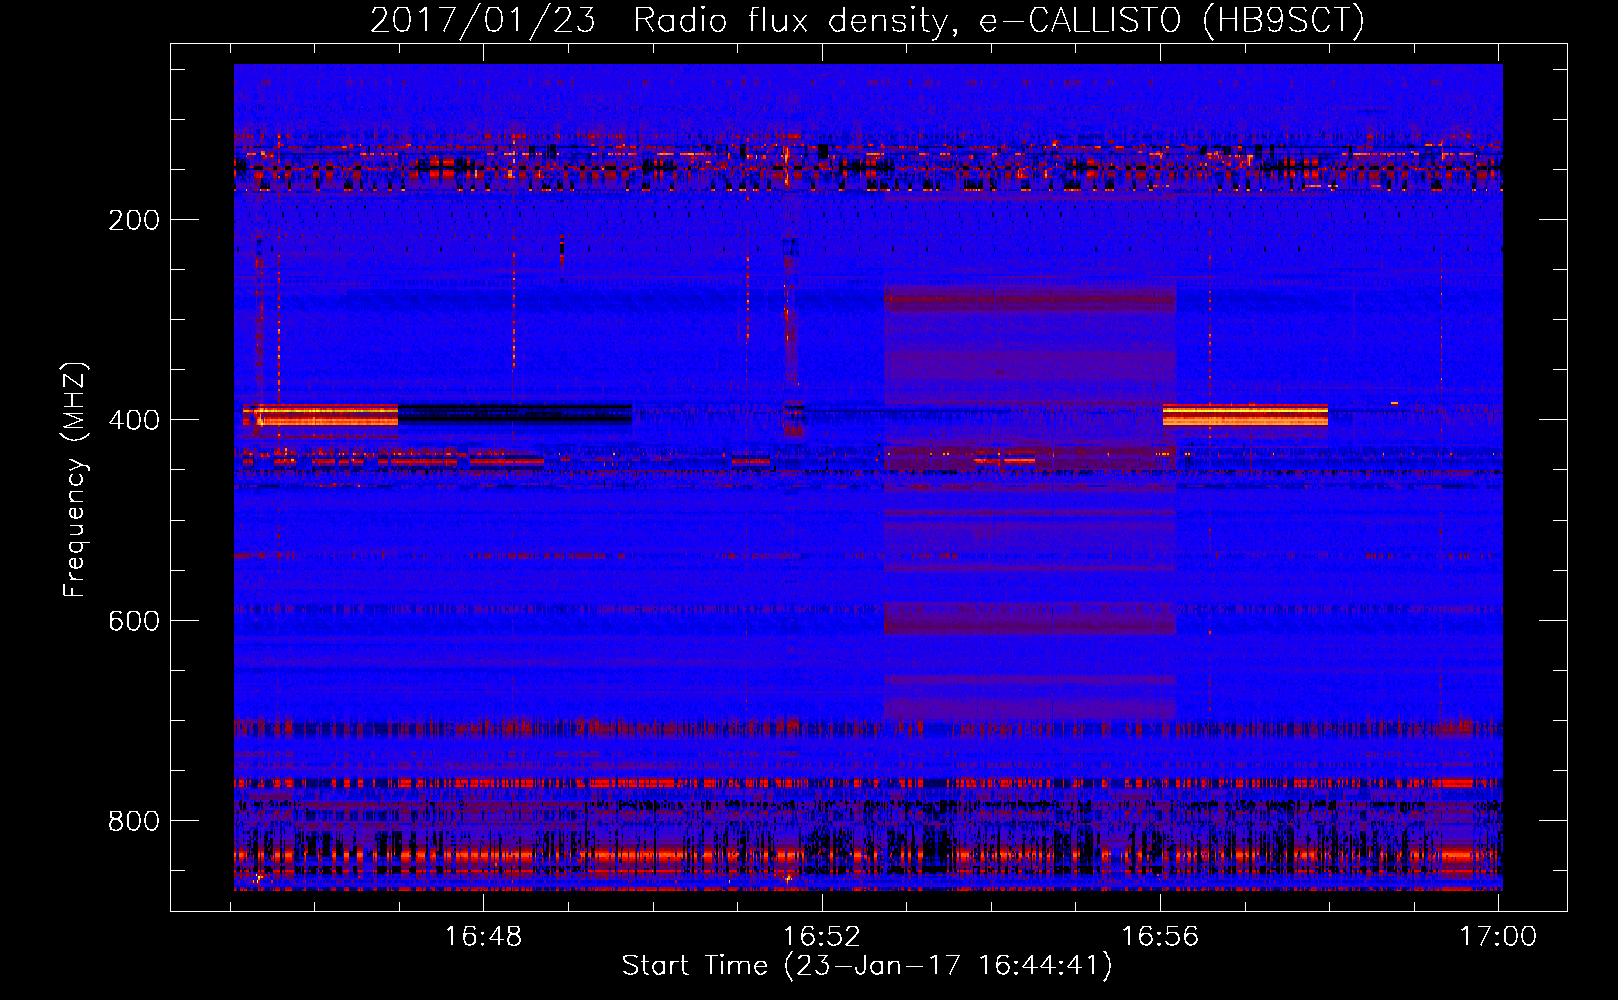
Task: Select the 800 frequency tick label
Action: [x=134, y=821]
